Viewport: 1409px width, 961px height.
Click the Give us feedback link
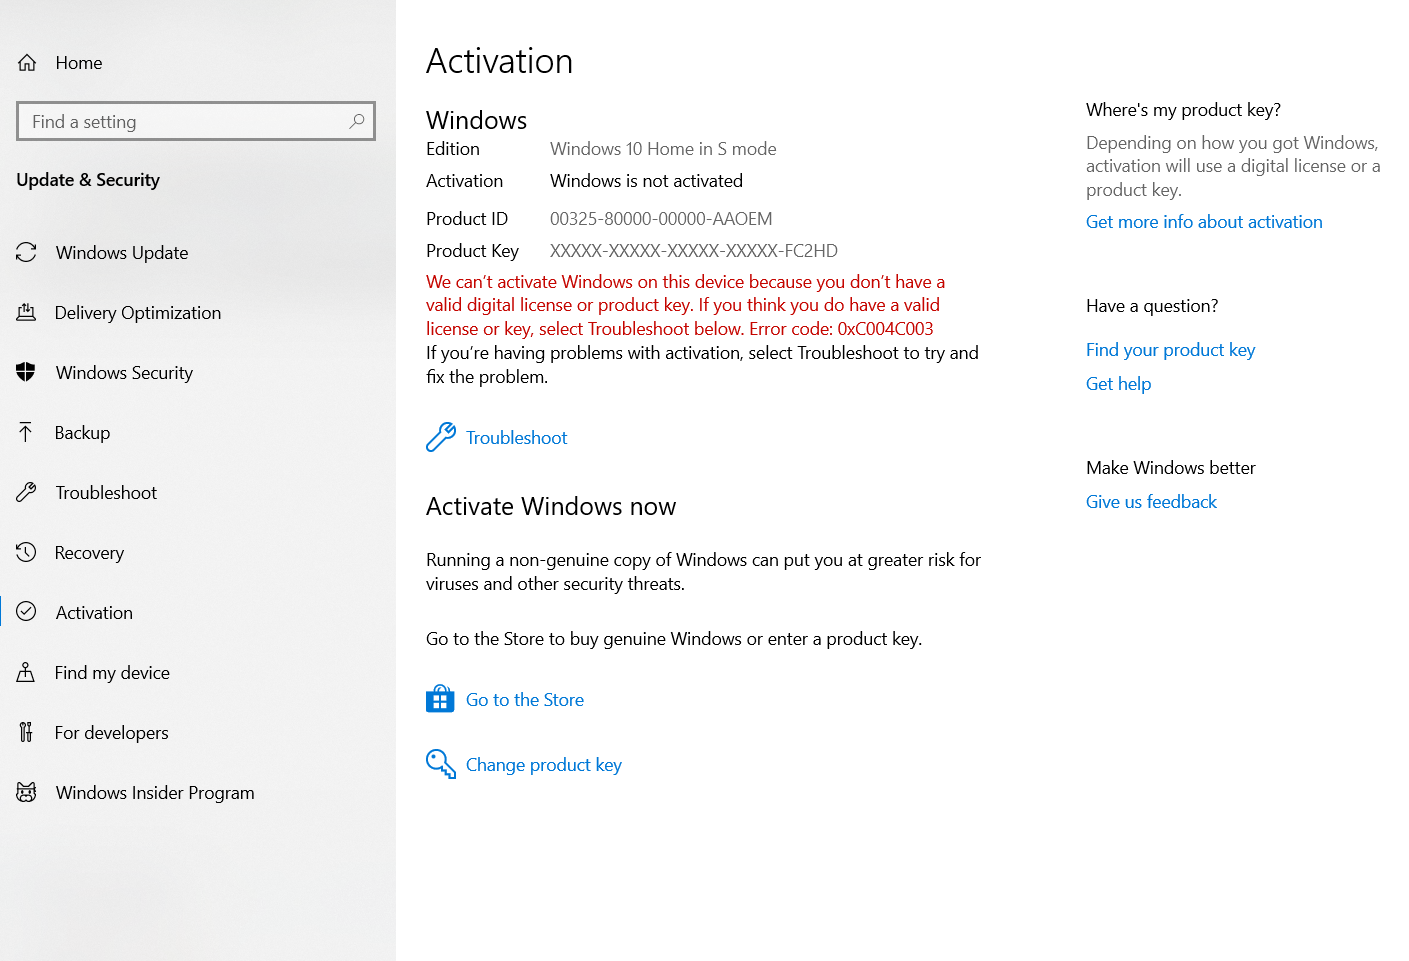click(1151, 502)
